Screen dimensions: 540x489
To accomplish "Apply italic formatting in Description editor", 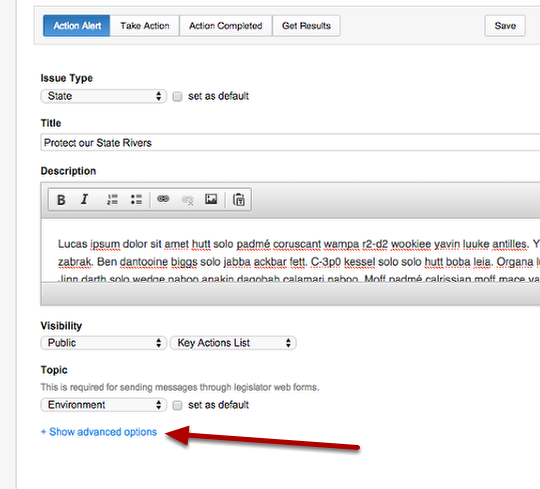I will tap(84, 199).
